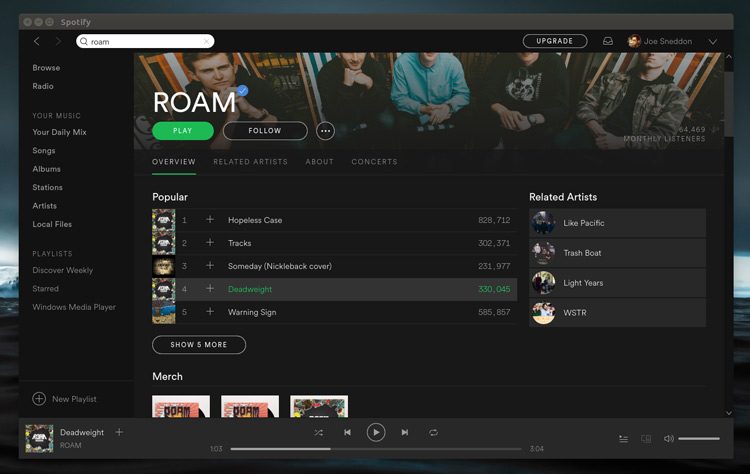Open related artist Like Pacific

pos(617,223)
